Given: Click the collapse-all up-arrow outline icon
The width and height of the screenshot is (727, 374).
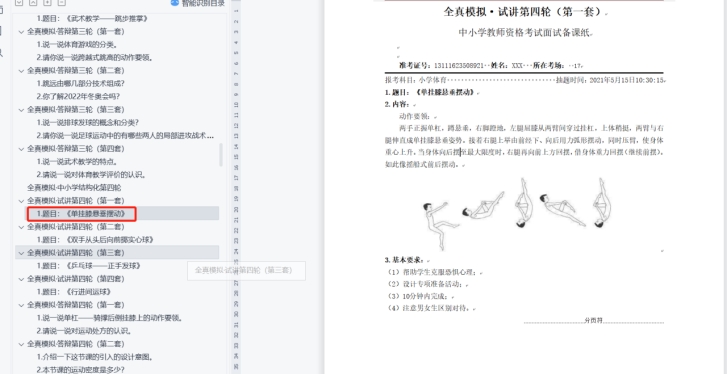Looking at the screenshot, I should 33,2.
